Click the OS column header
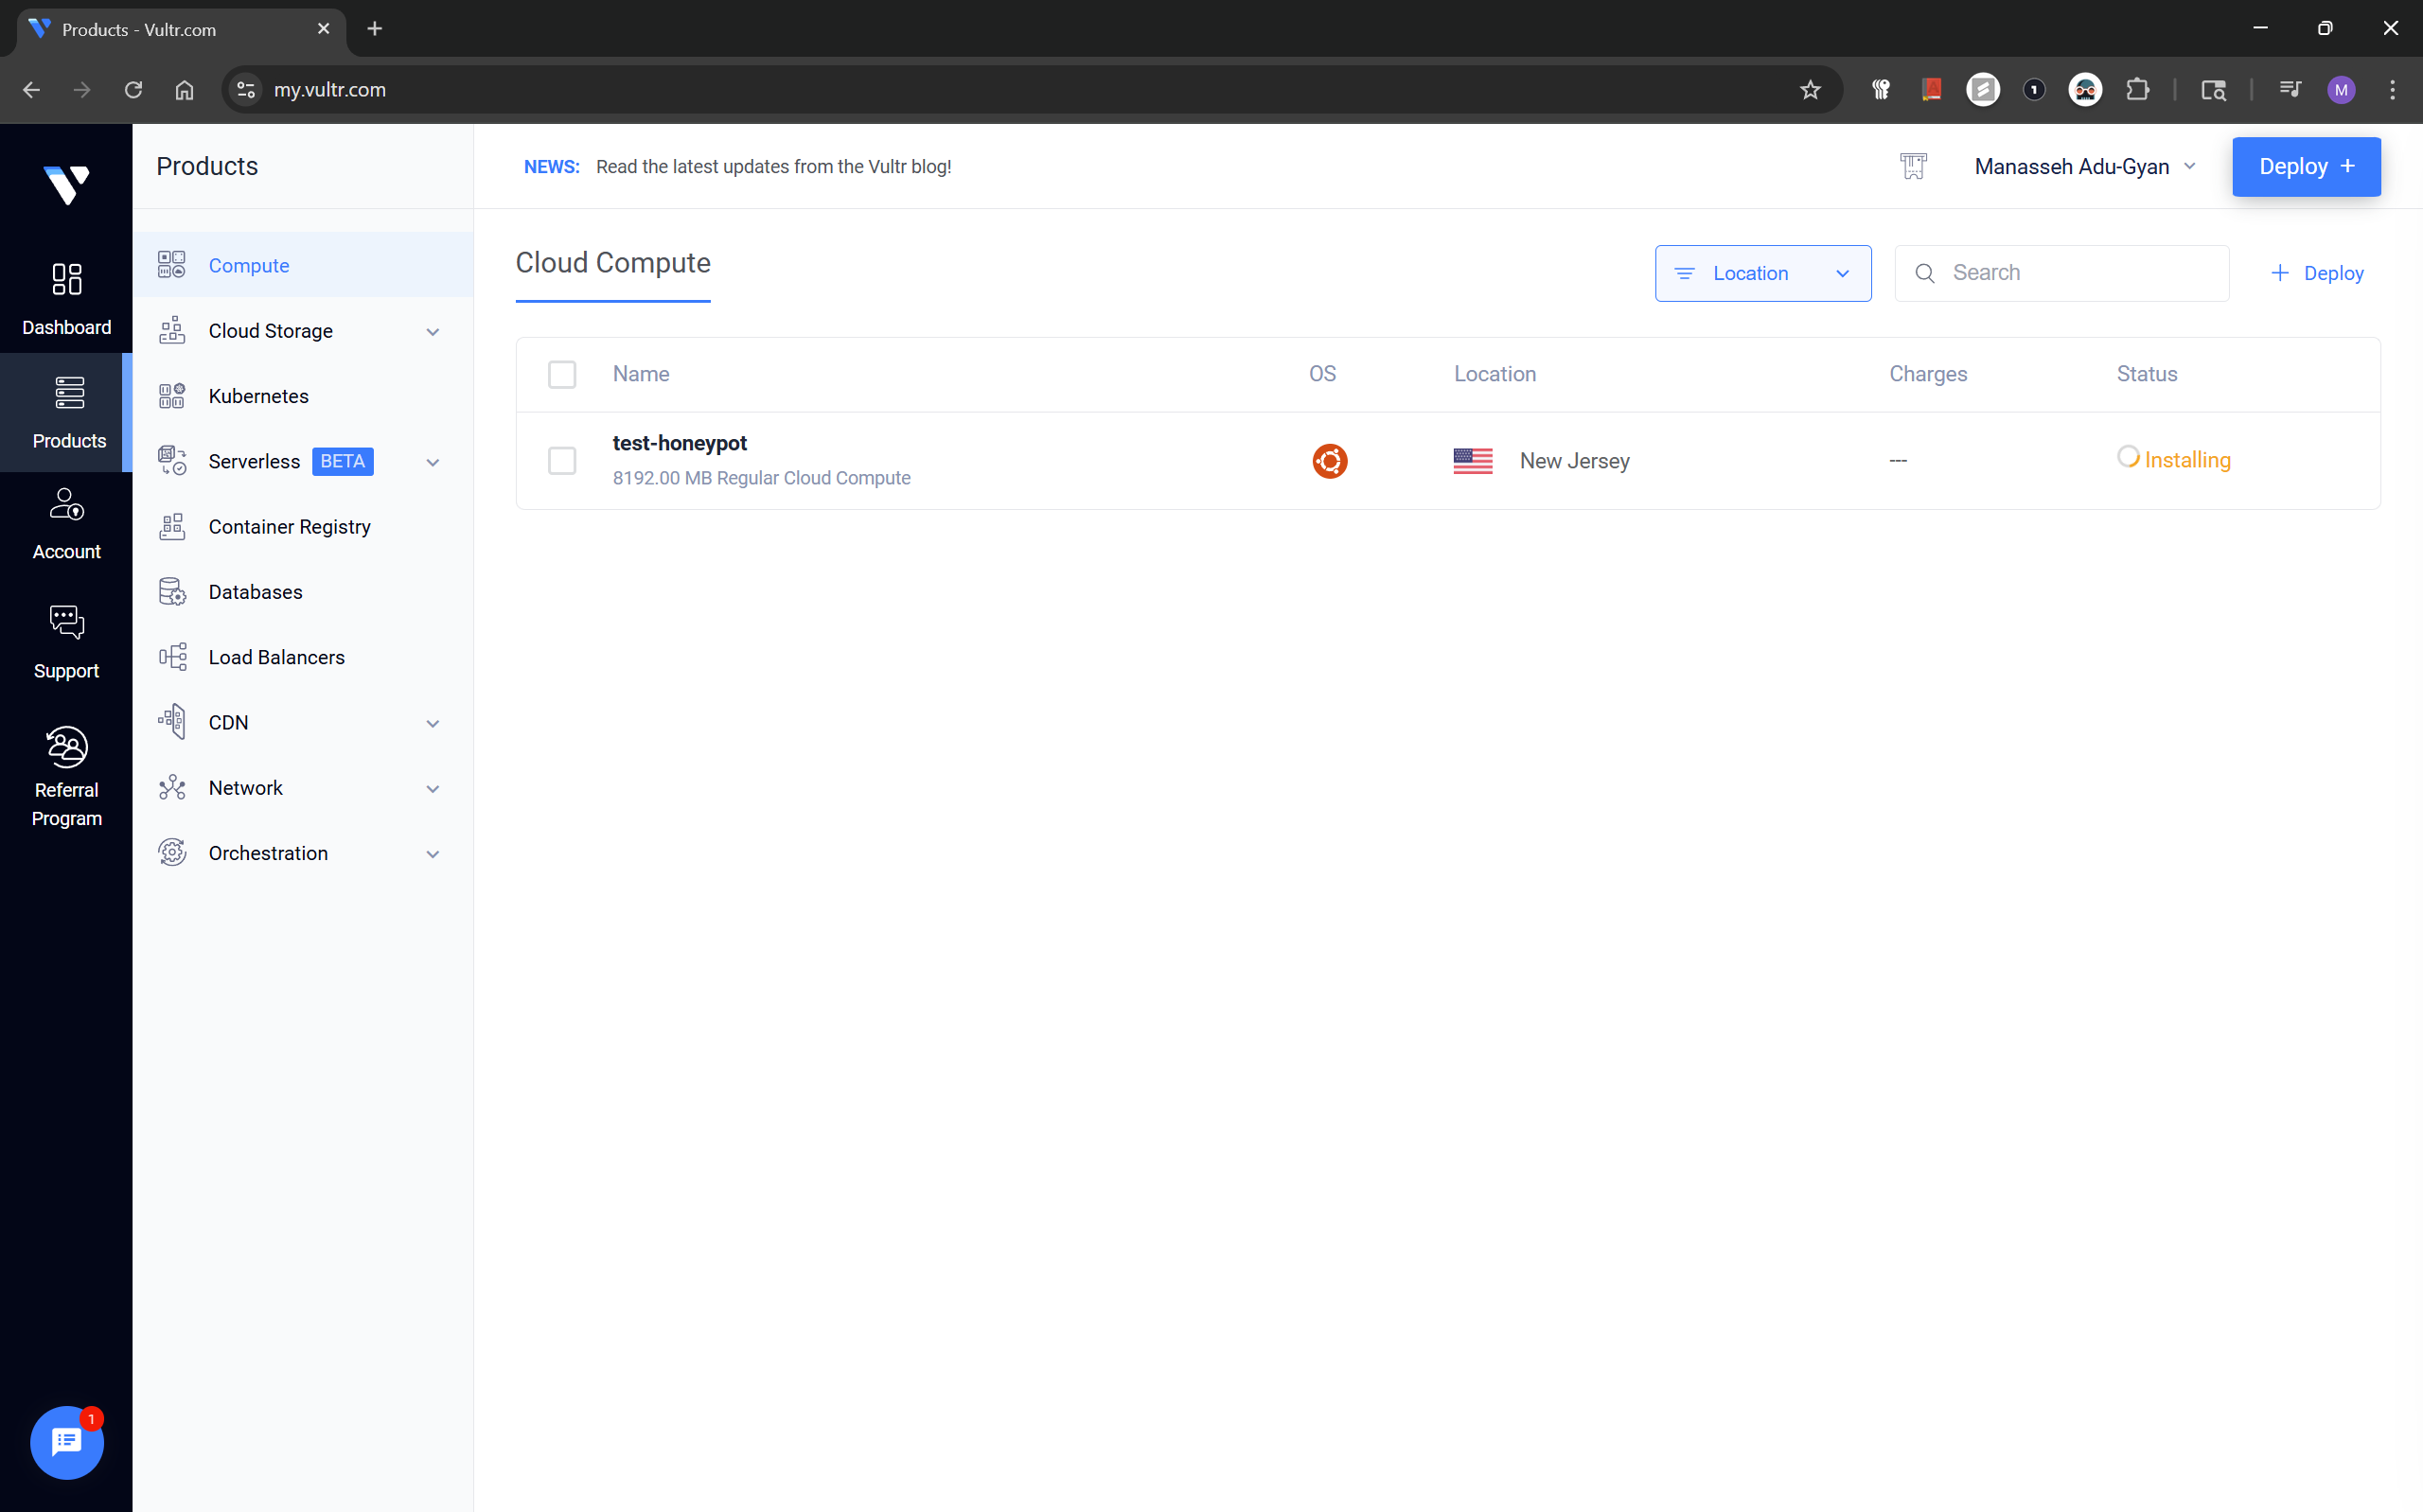This screenshot has height=1512, width=2423. (1322, 374)
